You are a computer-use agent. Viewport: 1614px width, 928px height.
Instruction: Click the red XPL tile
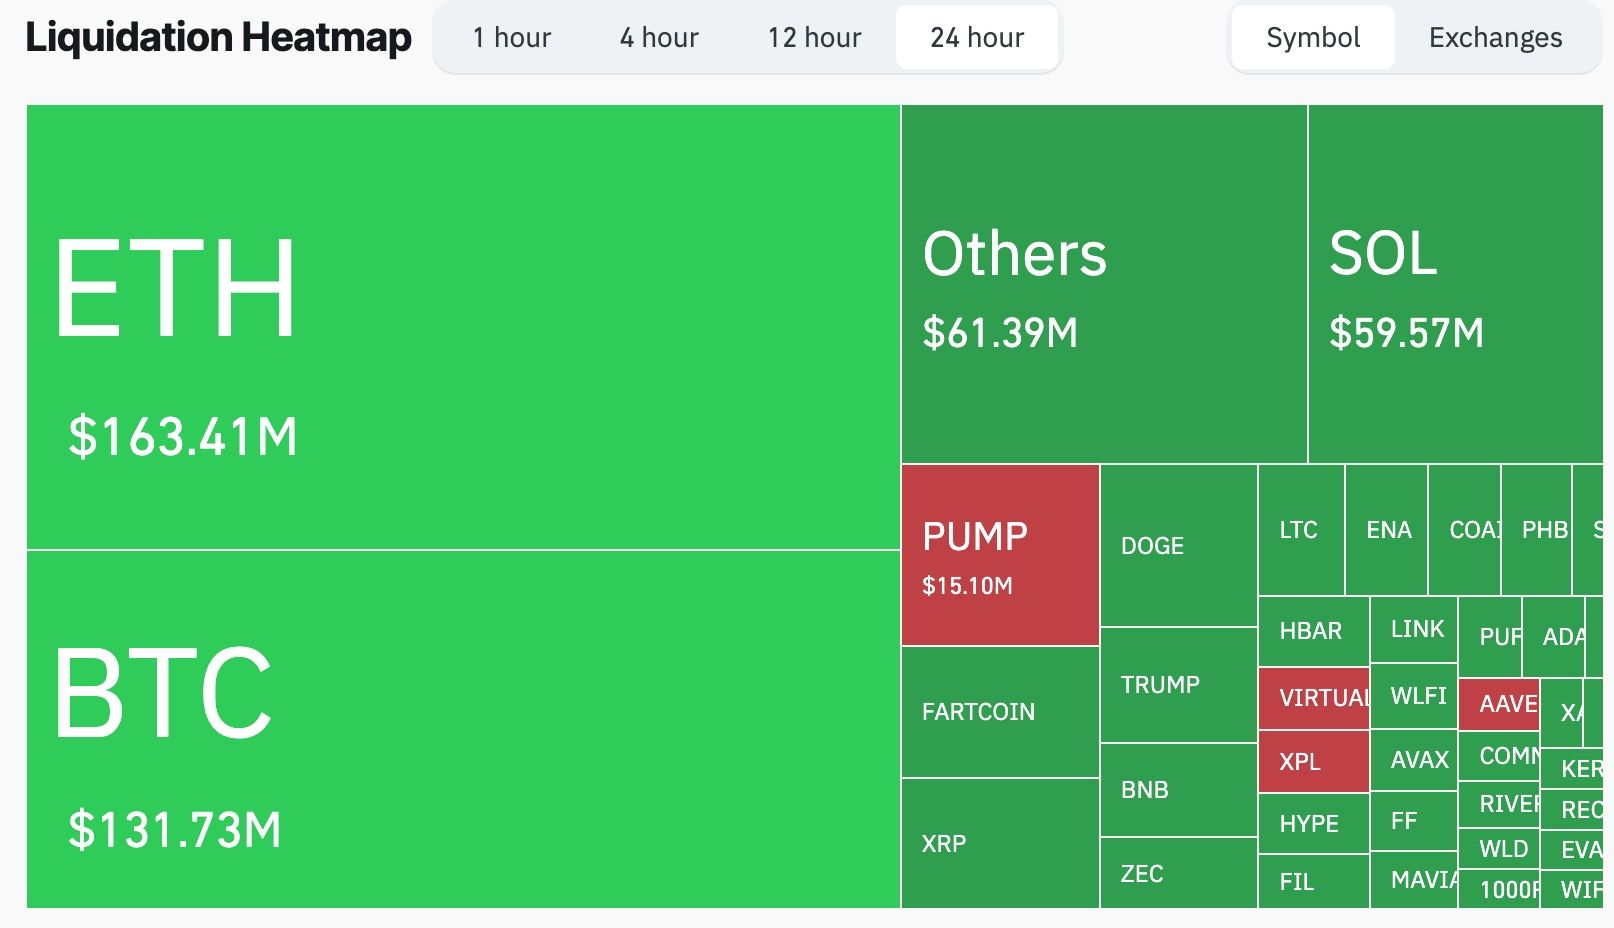click(x=1313, y=762)
